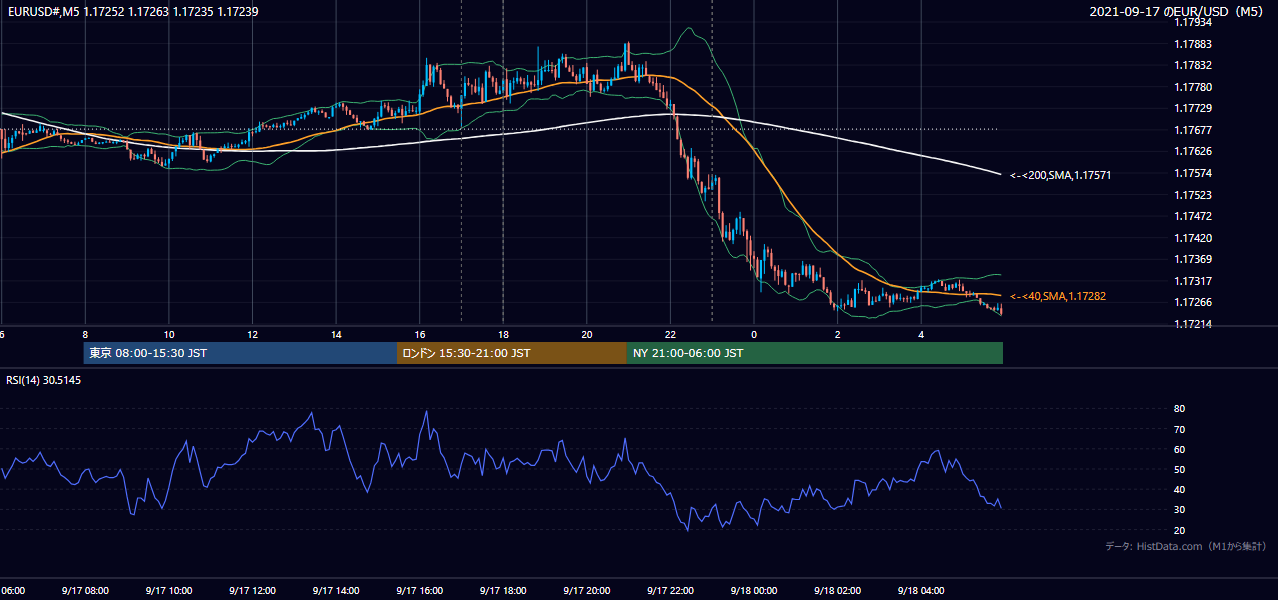Click price axis label 1.17317
The image size is (1278, 600).
1195,281
